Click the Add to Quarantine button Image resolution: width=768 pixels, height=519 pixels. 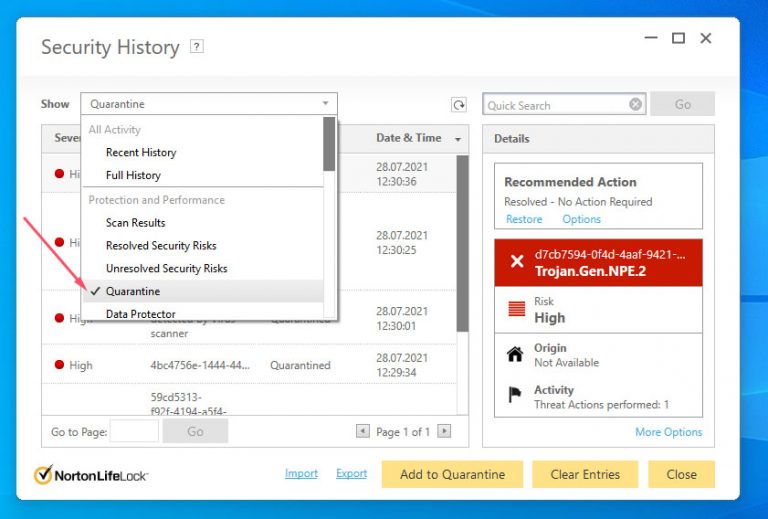(x=452, y=474)
